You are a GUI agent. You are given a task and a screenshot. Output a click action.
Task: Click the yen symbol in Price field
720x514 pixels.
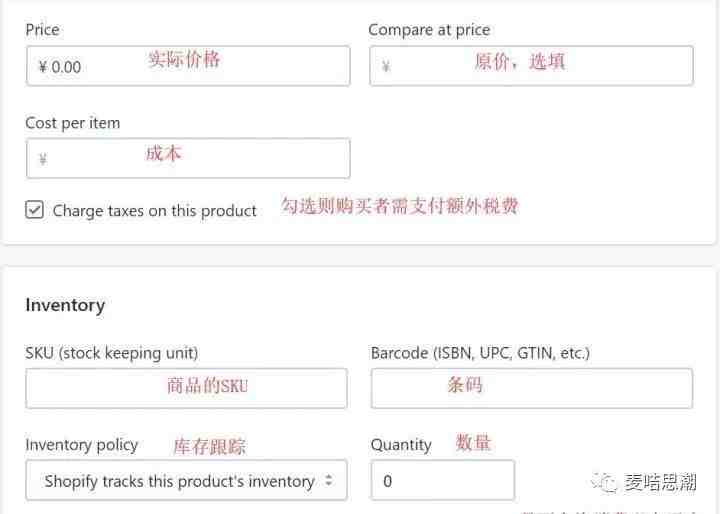(43, 67)
